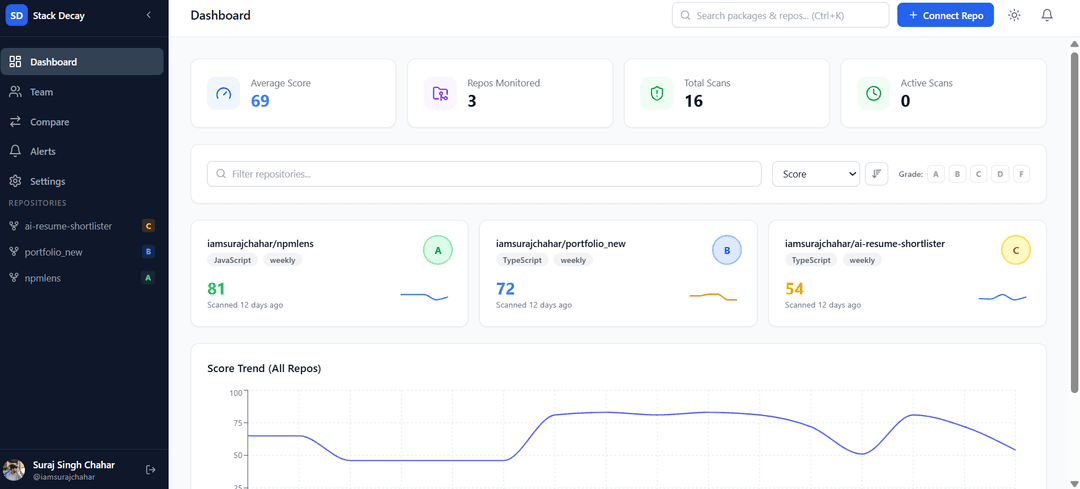Click the weekly tag on the portfolio_new card
Viewport: 1080px width, 489px height.
click(x=573, y=260)
